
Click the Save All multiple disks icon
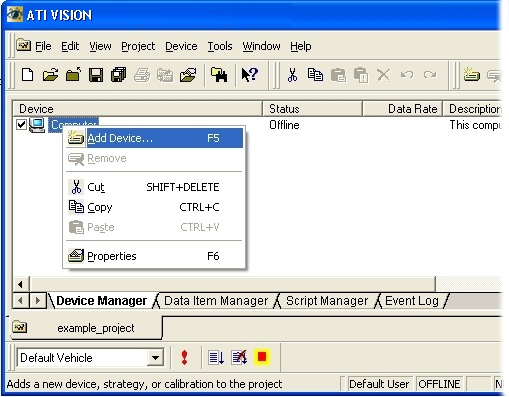pos(119,75)
